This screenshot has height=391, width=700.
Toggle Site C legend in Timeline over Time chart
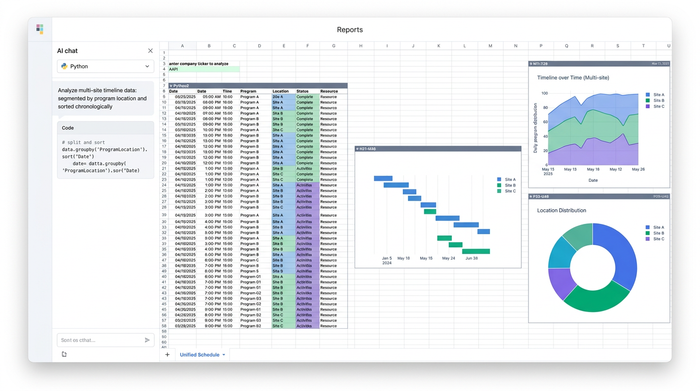[x=655, y=106]
